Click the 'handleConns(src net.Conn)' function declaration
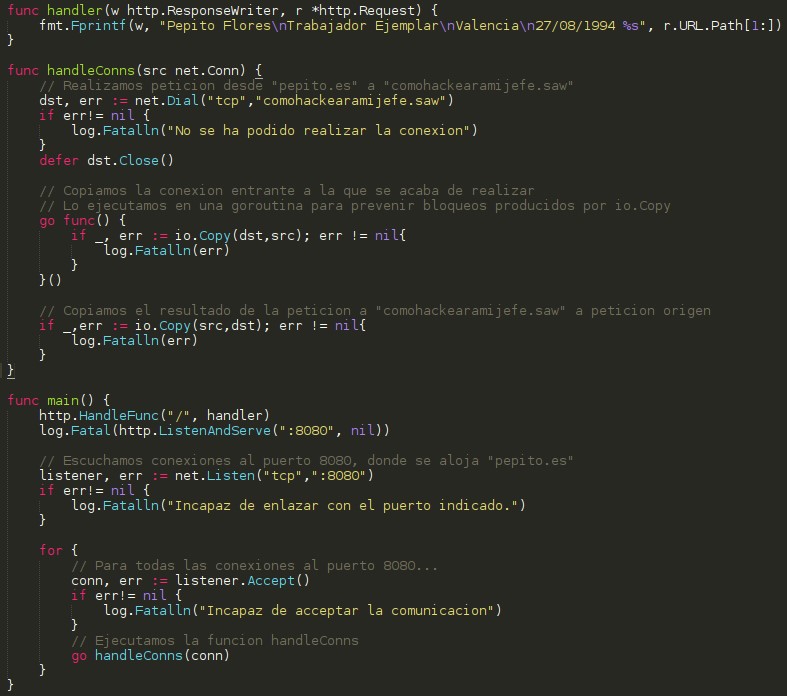 (x=147, y=70)
